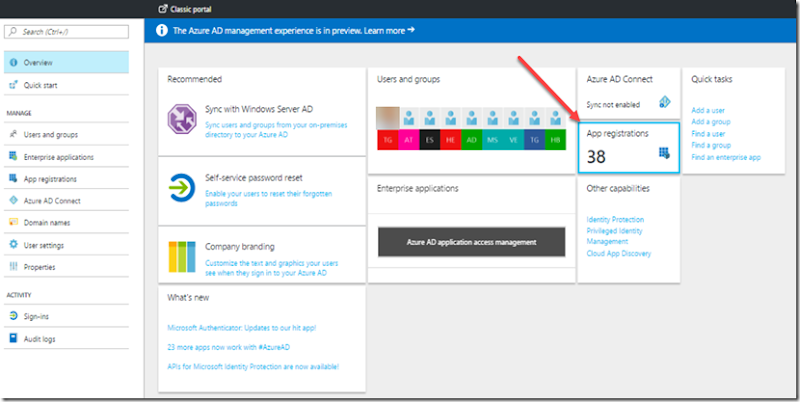
Task: Open Cloud App Discovery link
Action: point(619,253)
